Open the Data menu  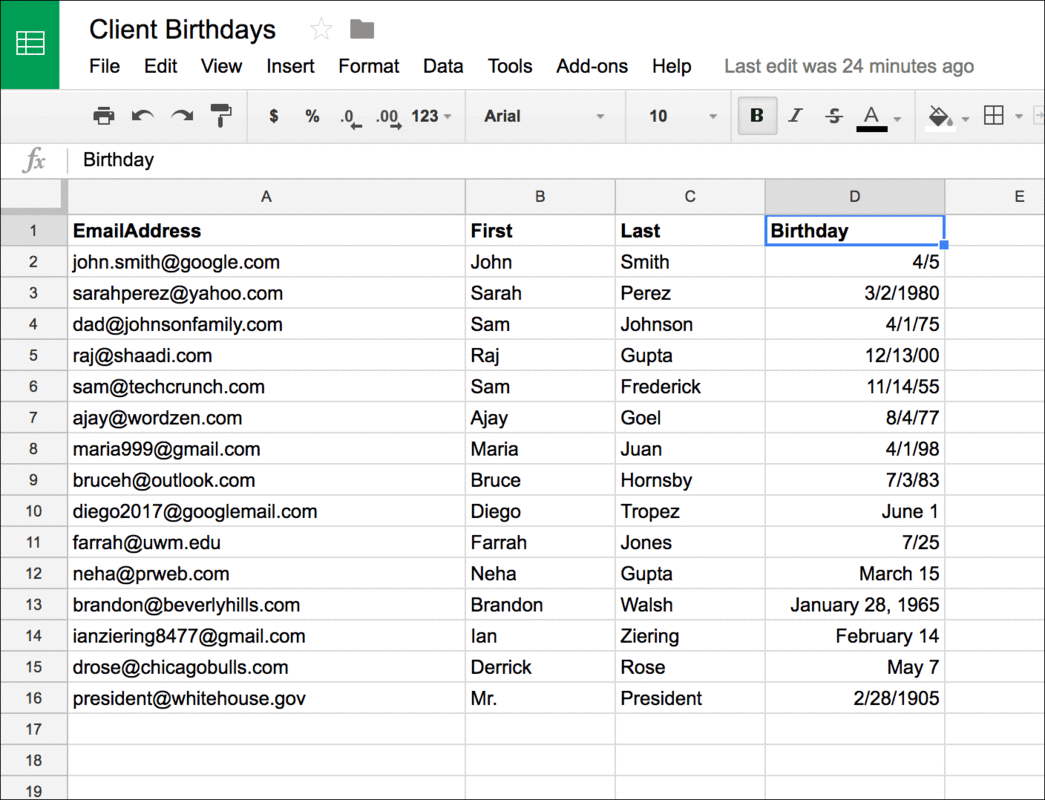point(443,66)
